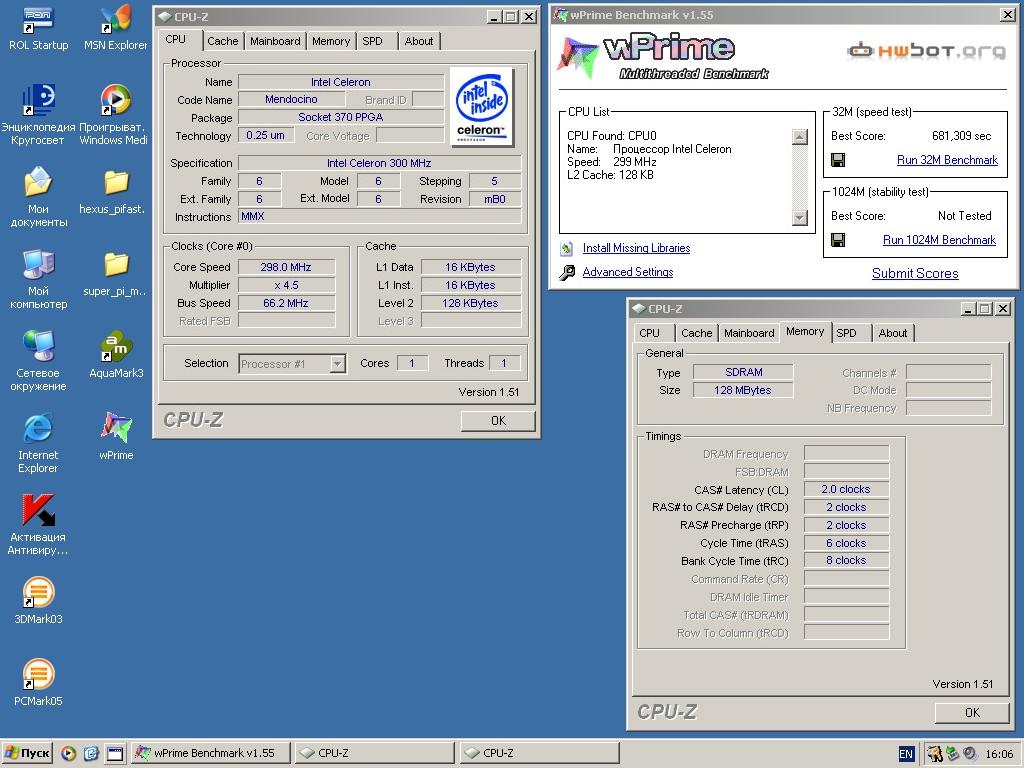The height and width of the screenshot is (768, 1024).
Task: Click the Intel Celeron 300 MHz specification field
Action: coord(380,163)
